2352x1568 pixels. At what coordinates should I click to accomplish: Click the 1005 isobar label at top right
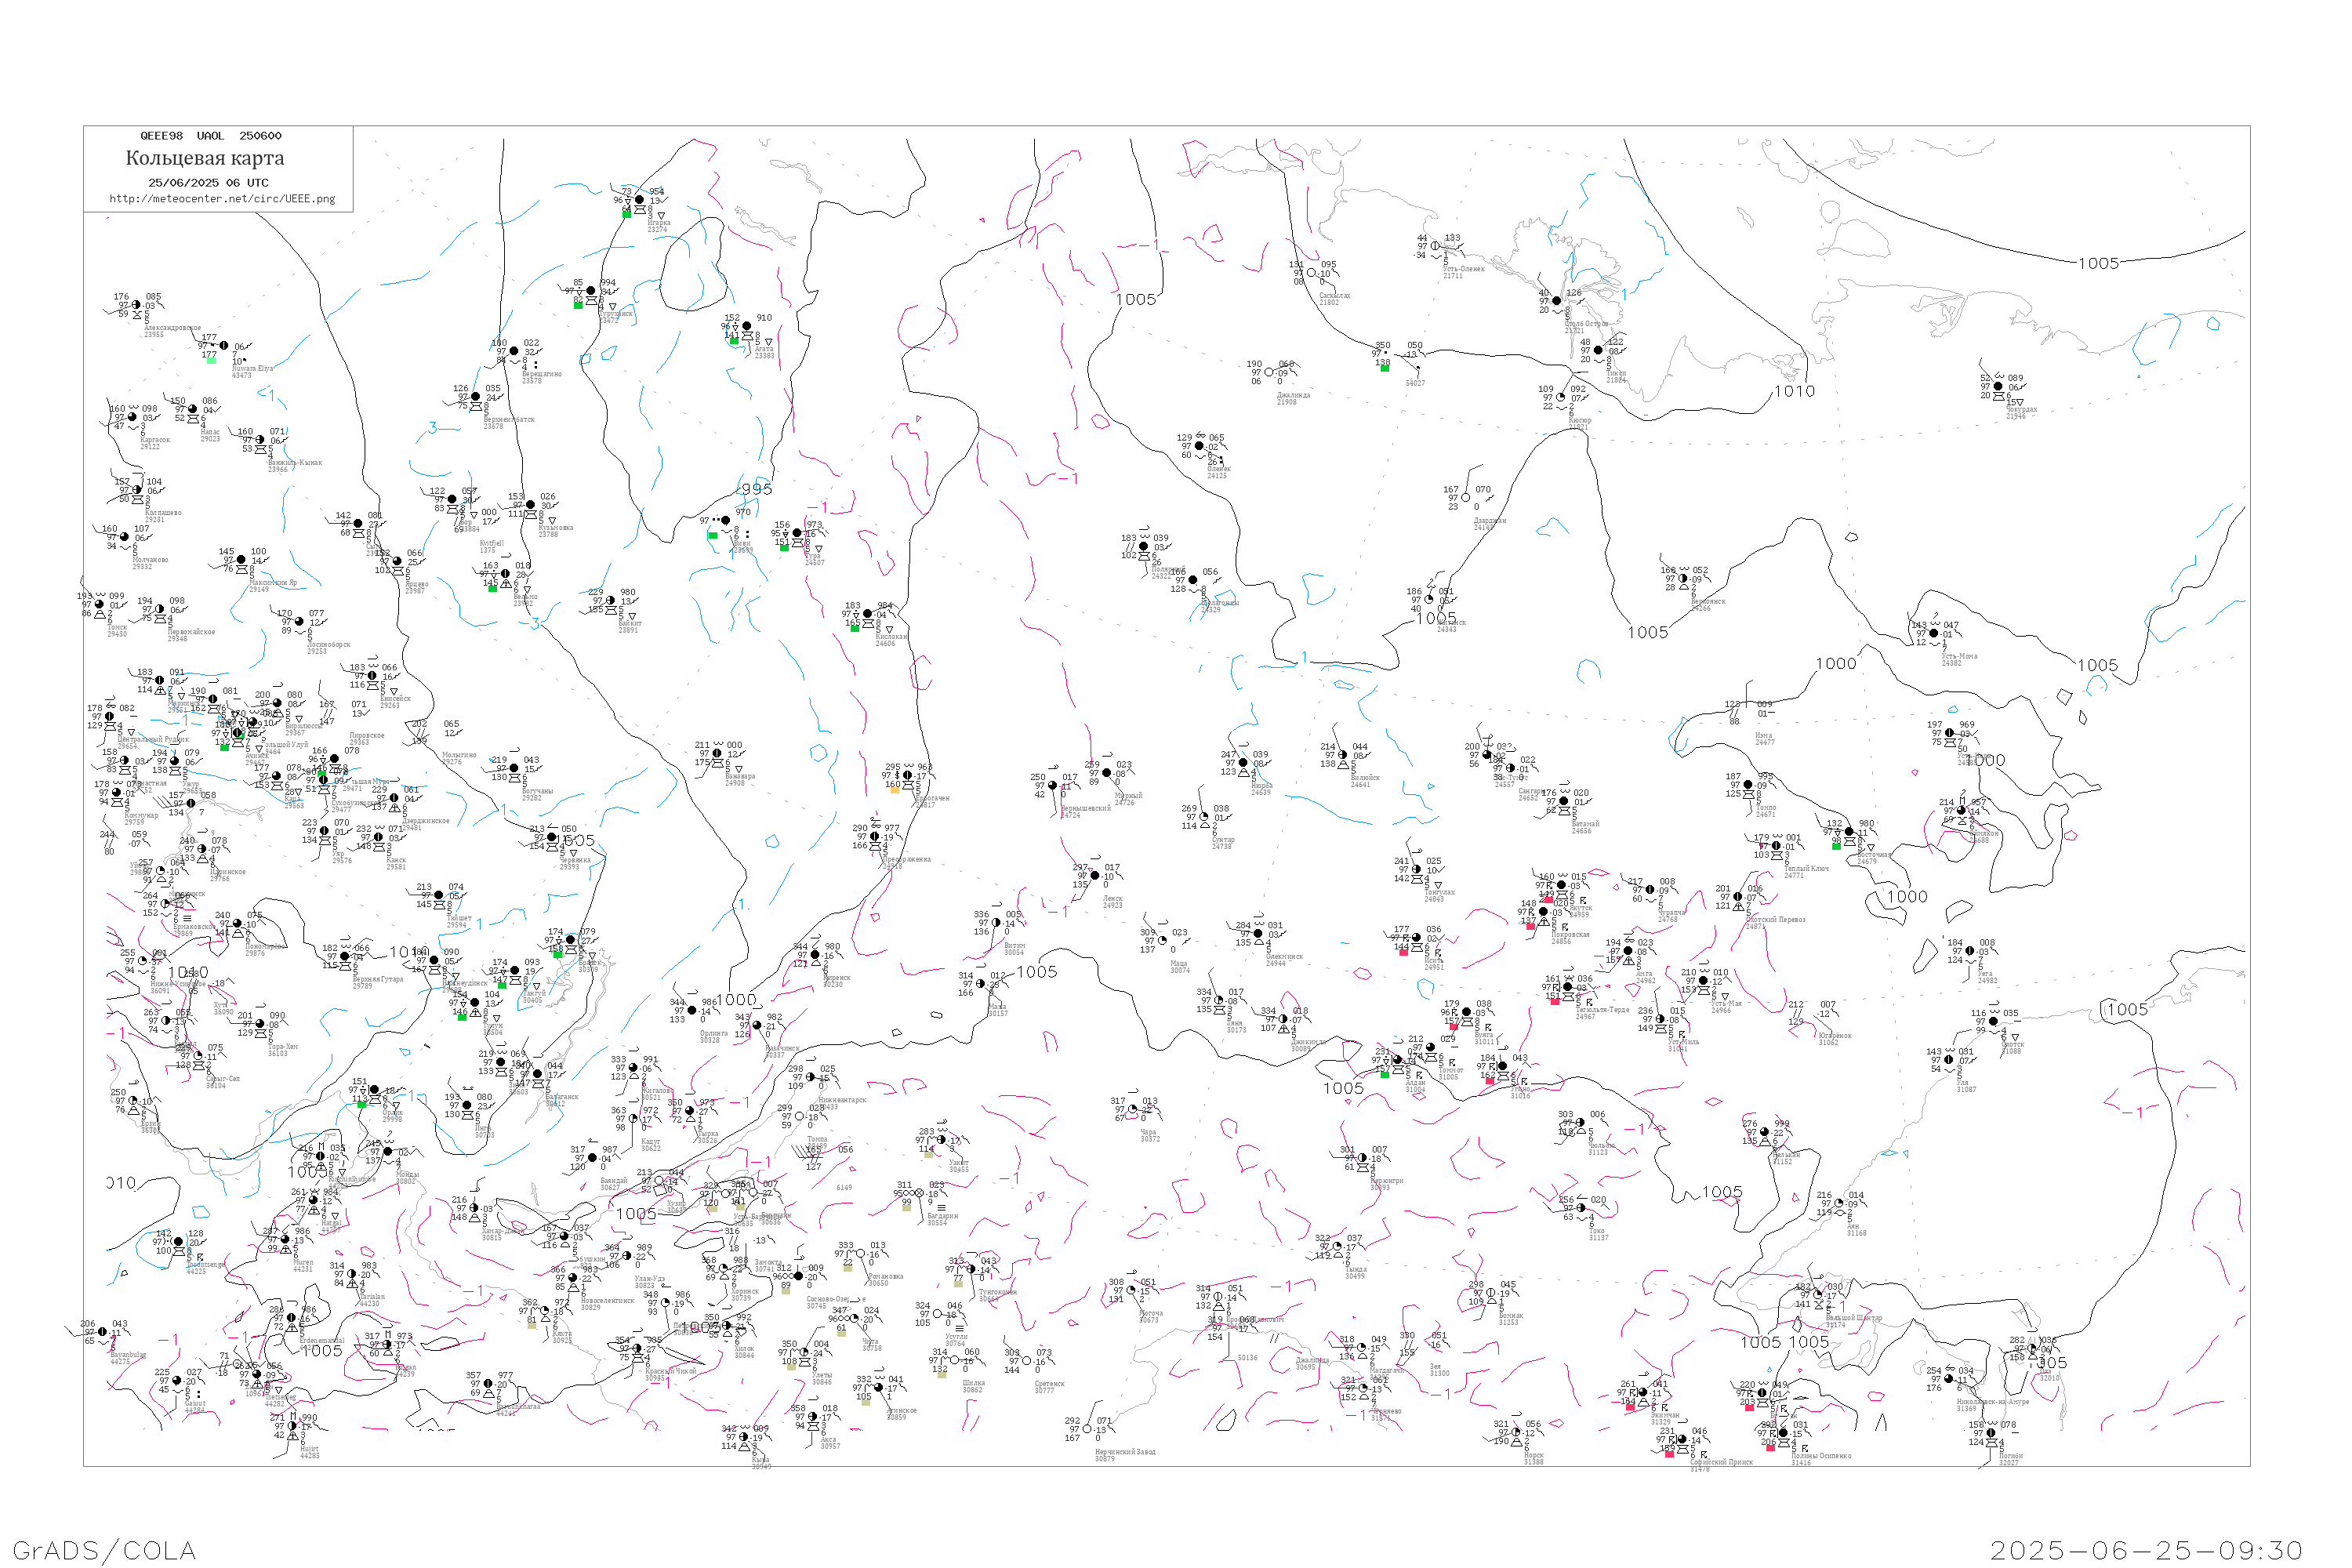tap(2098, 263)
